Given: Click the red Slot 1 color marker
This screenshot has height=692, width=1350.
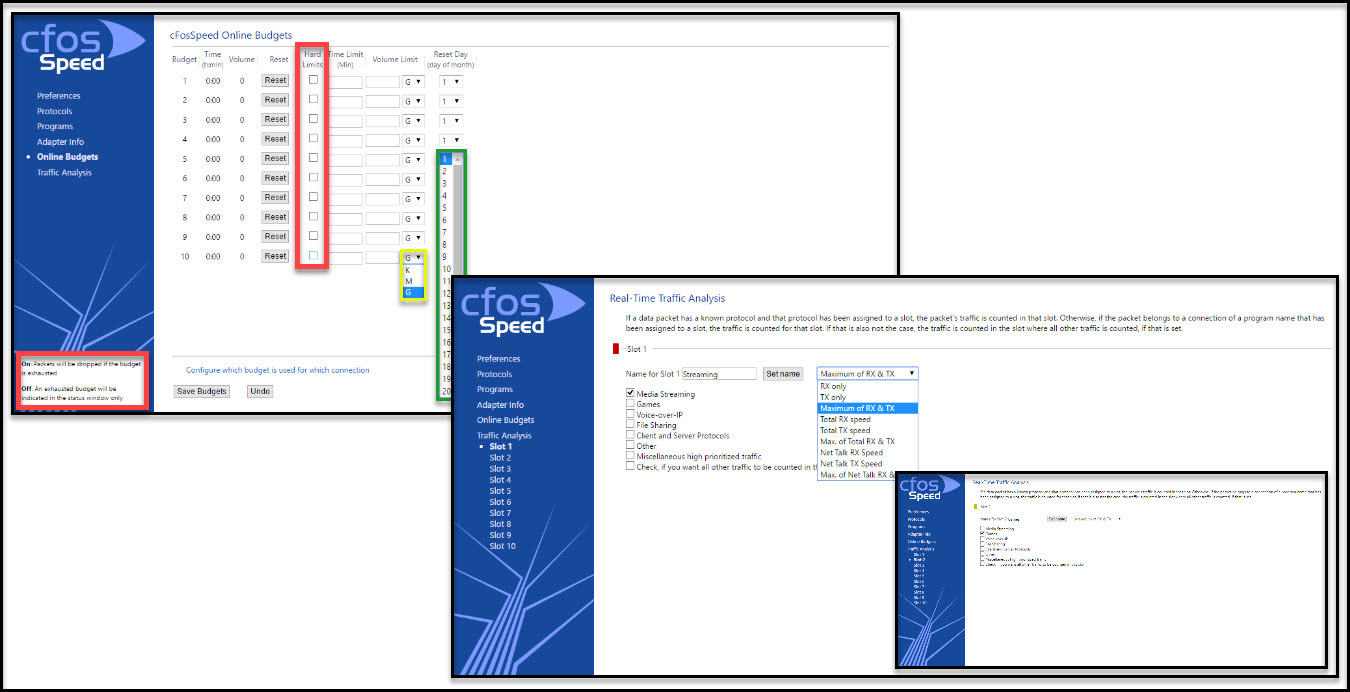Looking at the screenshot, I should tap(616, 349).
